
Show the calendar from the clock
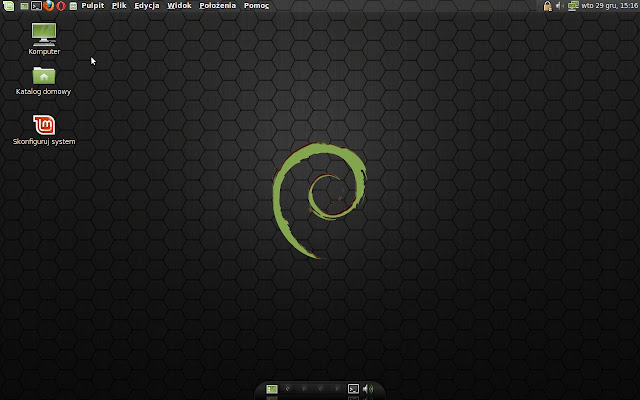610,6
